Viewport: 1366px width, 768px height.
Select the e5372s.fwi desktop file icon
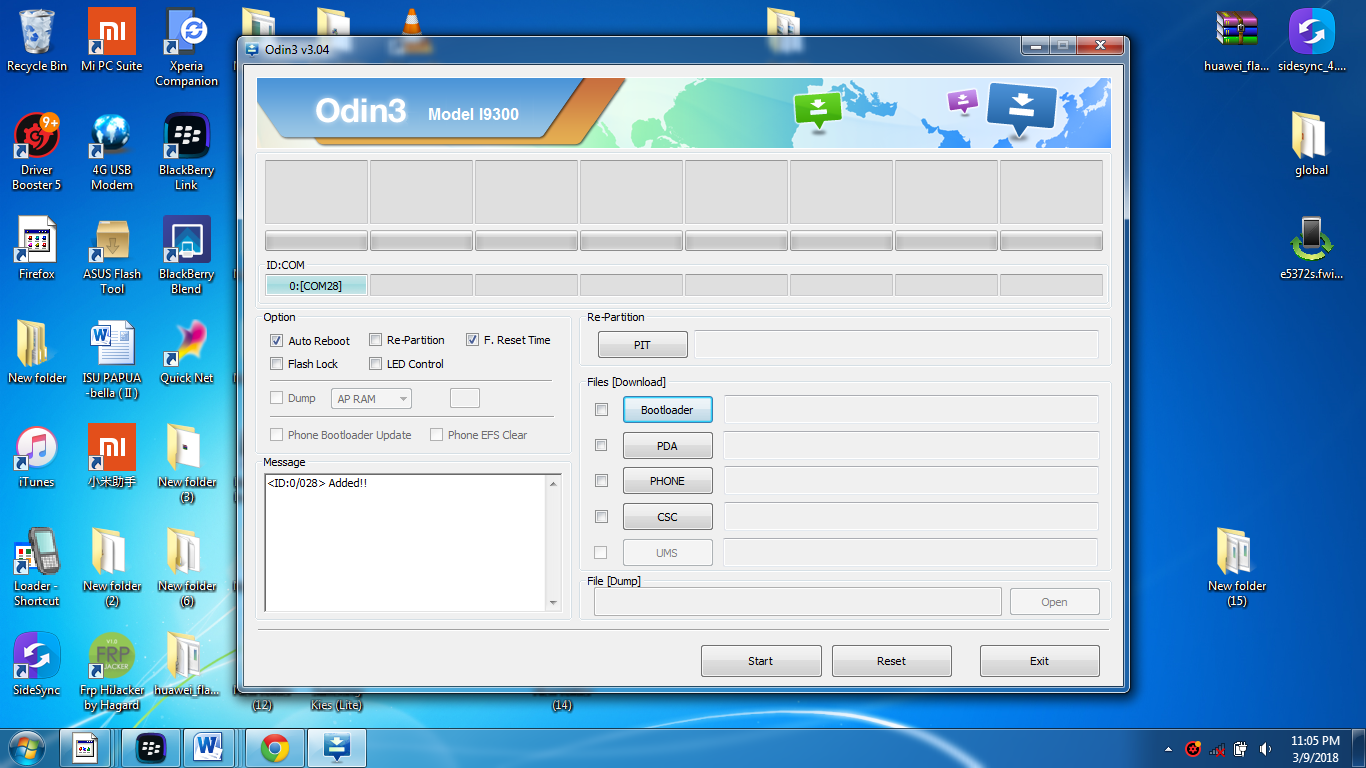(x=1312, y=248)
